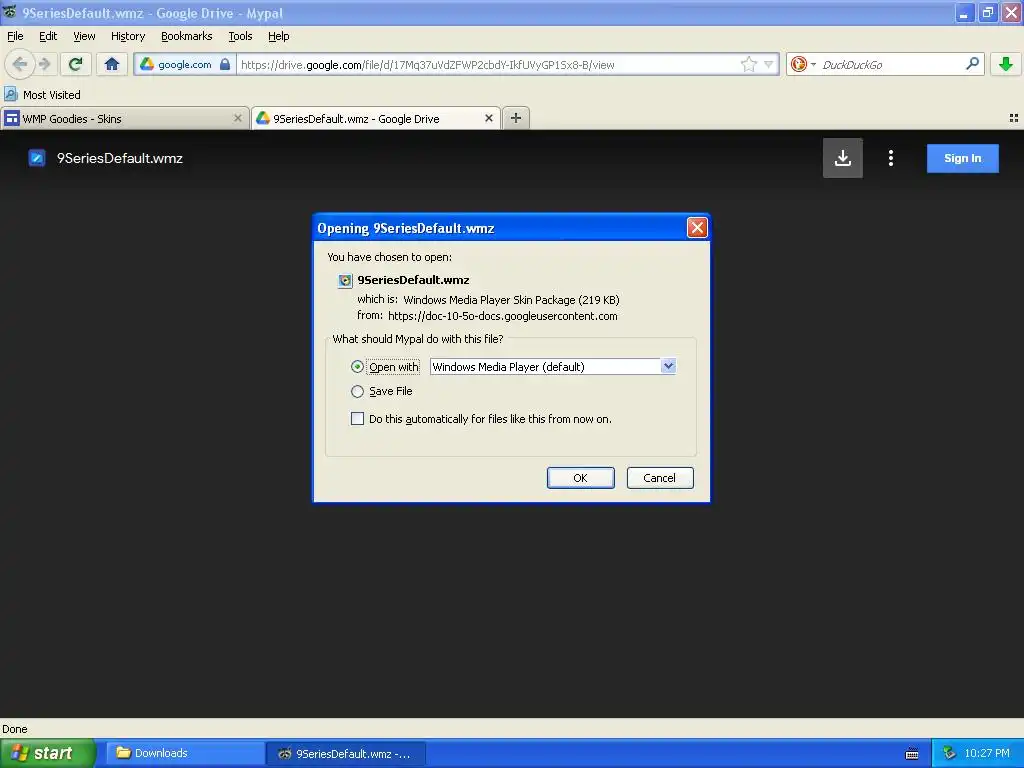The height and width of the screenshot is (768, 1024).
Task: Open the Help menu
Action: [278, 36]
